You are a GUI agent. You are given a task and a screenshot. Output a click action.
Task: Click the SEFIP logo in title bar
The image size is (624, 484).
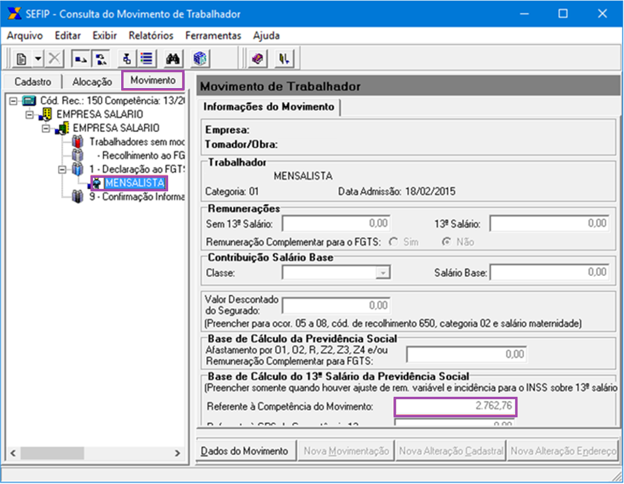14,13
